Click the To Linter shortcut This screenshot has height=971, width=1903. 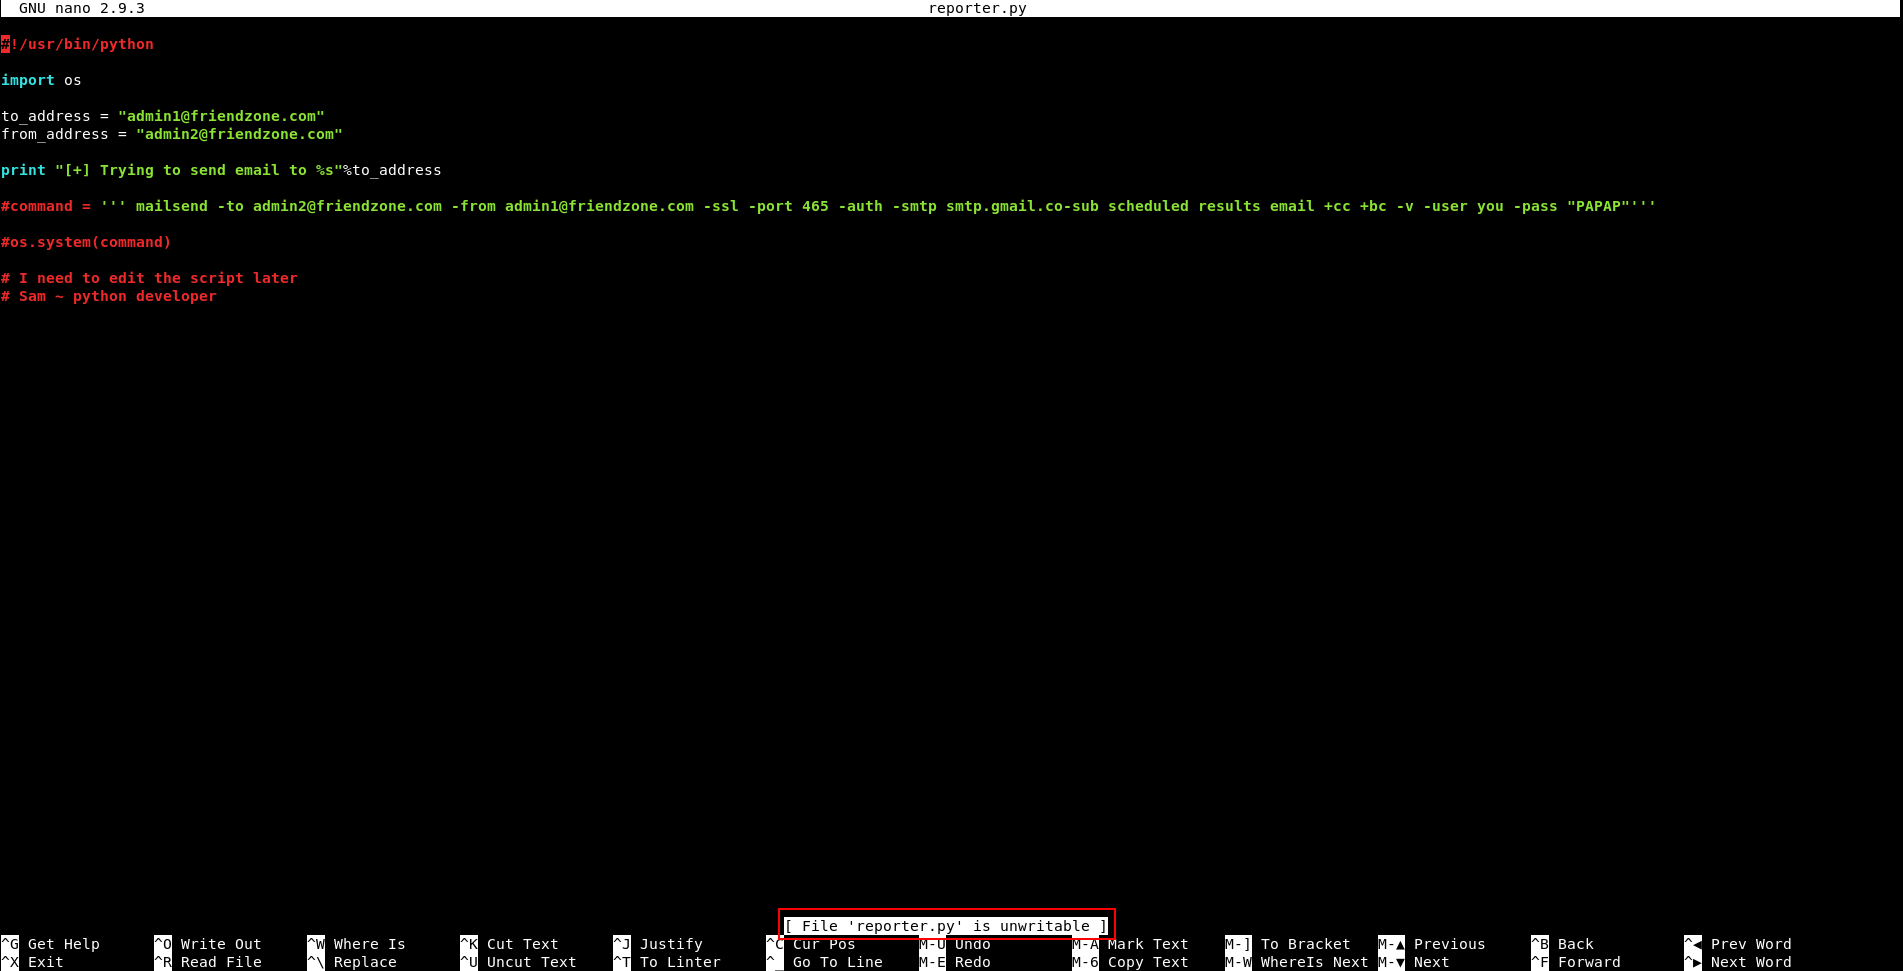click(680, 962)
